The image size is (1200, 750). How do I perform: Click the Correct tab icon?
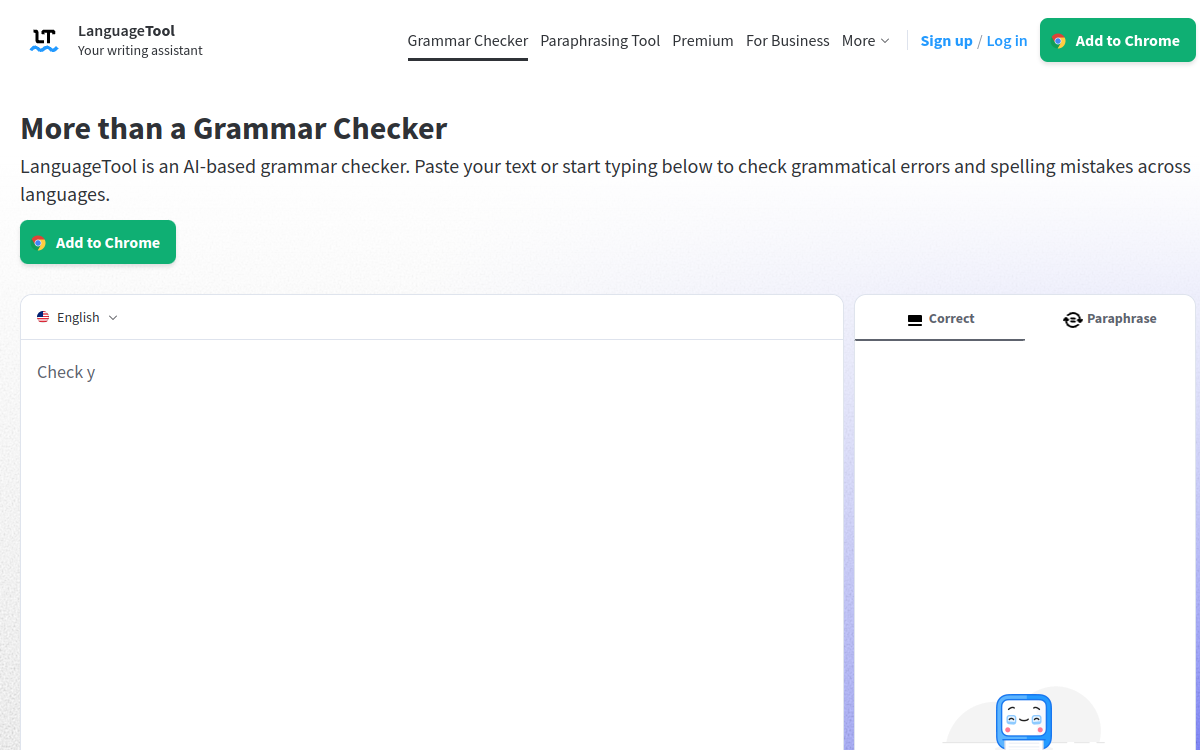[914, 320]
